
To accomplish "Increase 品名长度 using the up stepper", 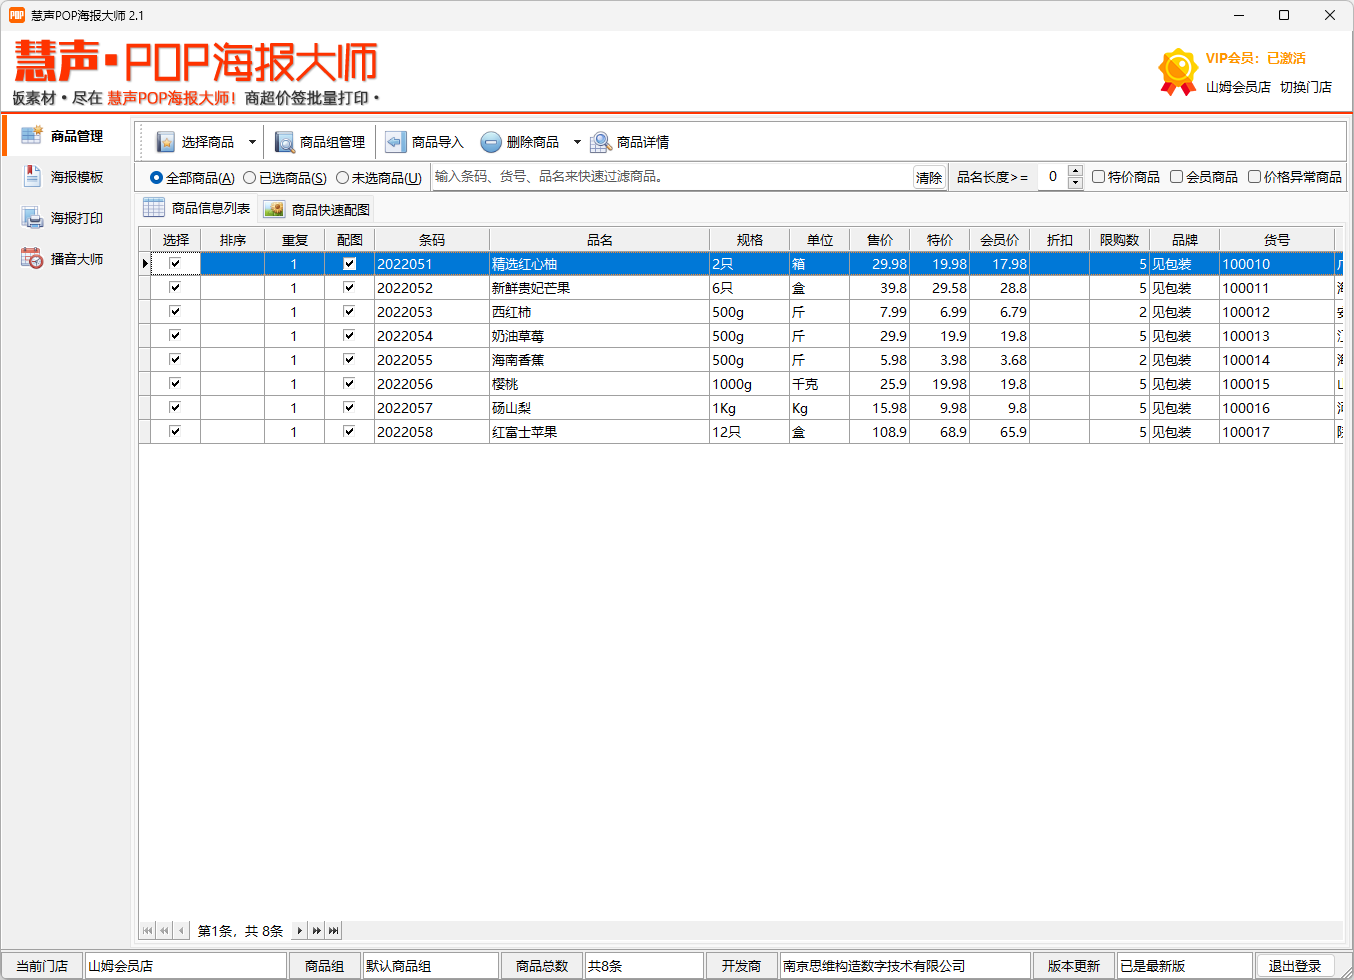I will [x=1076, y=170].
